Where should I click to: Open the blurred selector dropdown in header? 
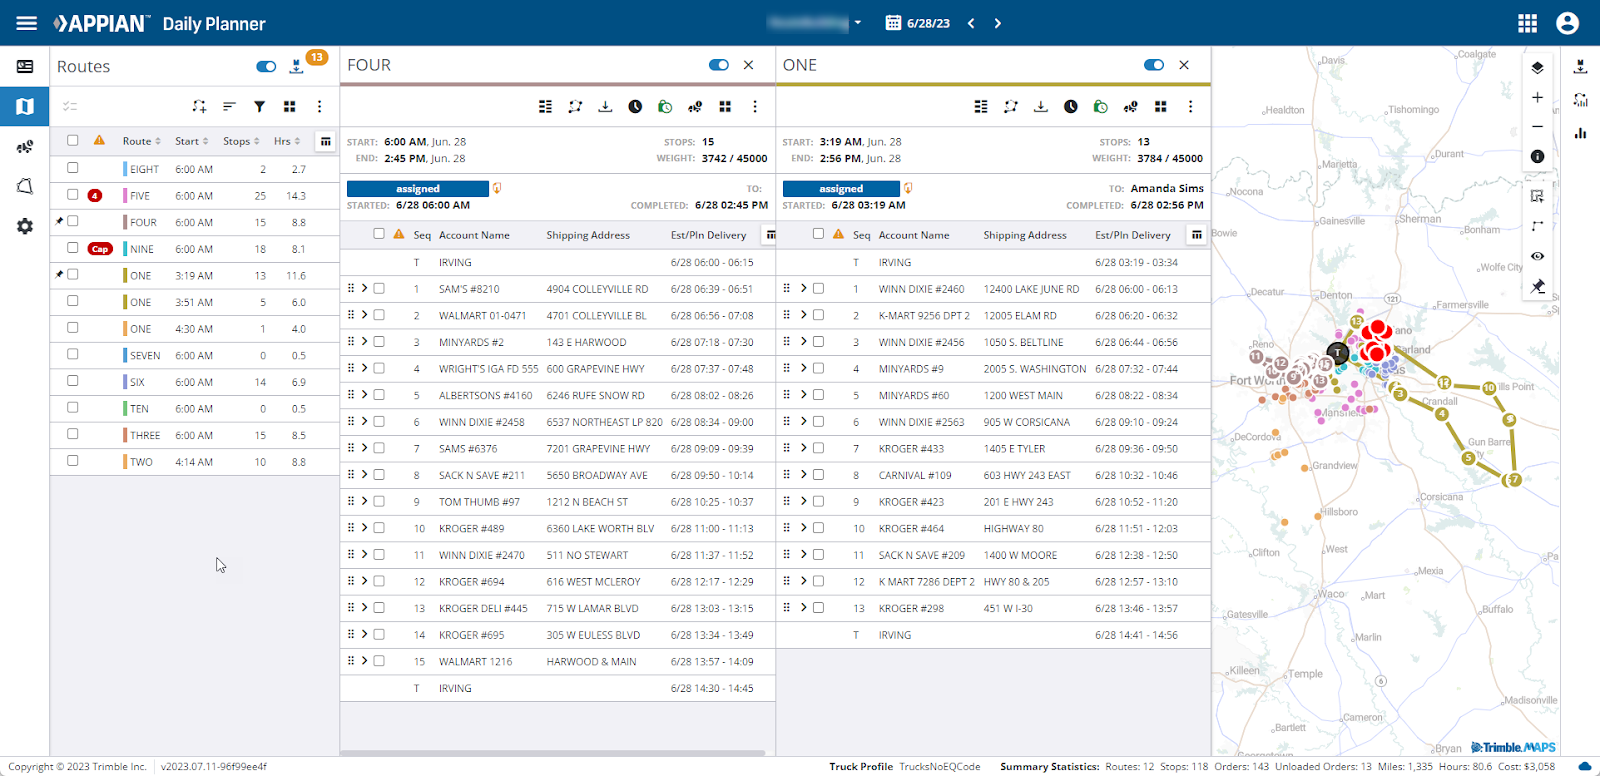tap(814, 22)
